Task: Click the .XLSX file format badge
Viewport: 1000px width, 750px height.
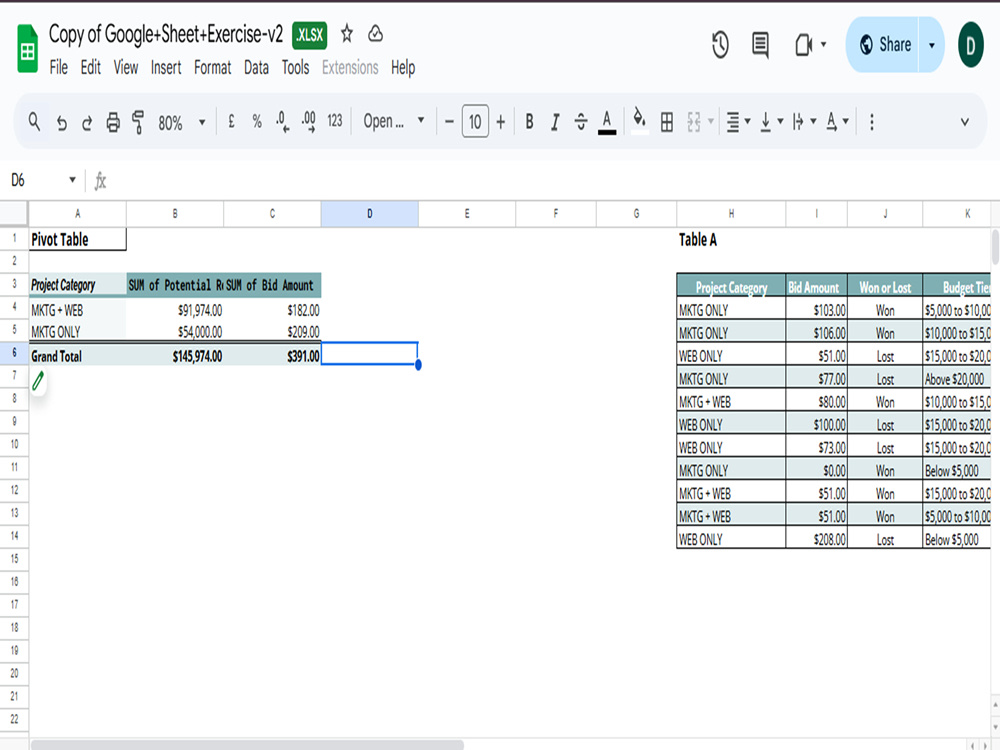Action: 310,34
